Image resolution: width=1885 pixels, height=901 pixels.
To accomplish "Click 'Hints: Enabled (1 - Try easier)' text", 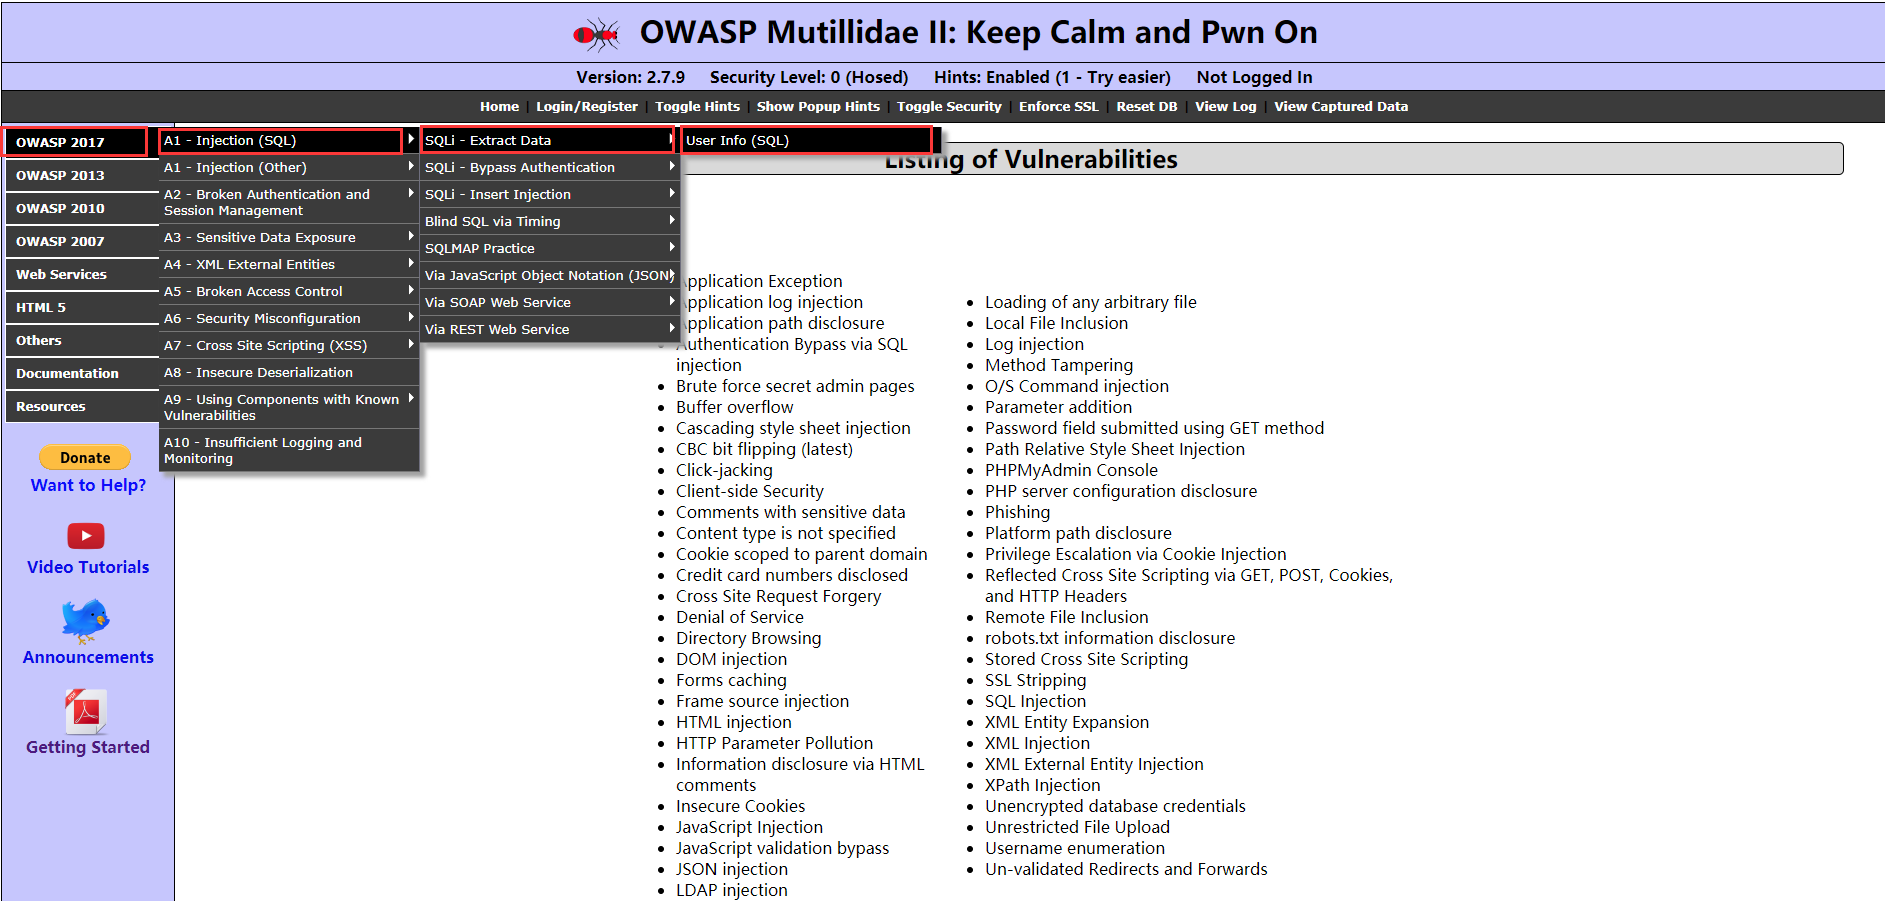I will [x=1052, y=77].
